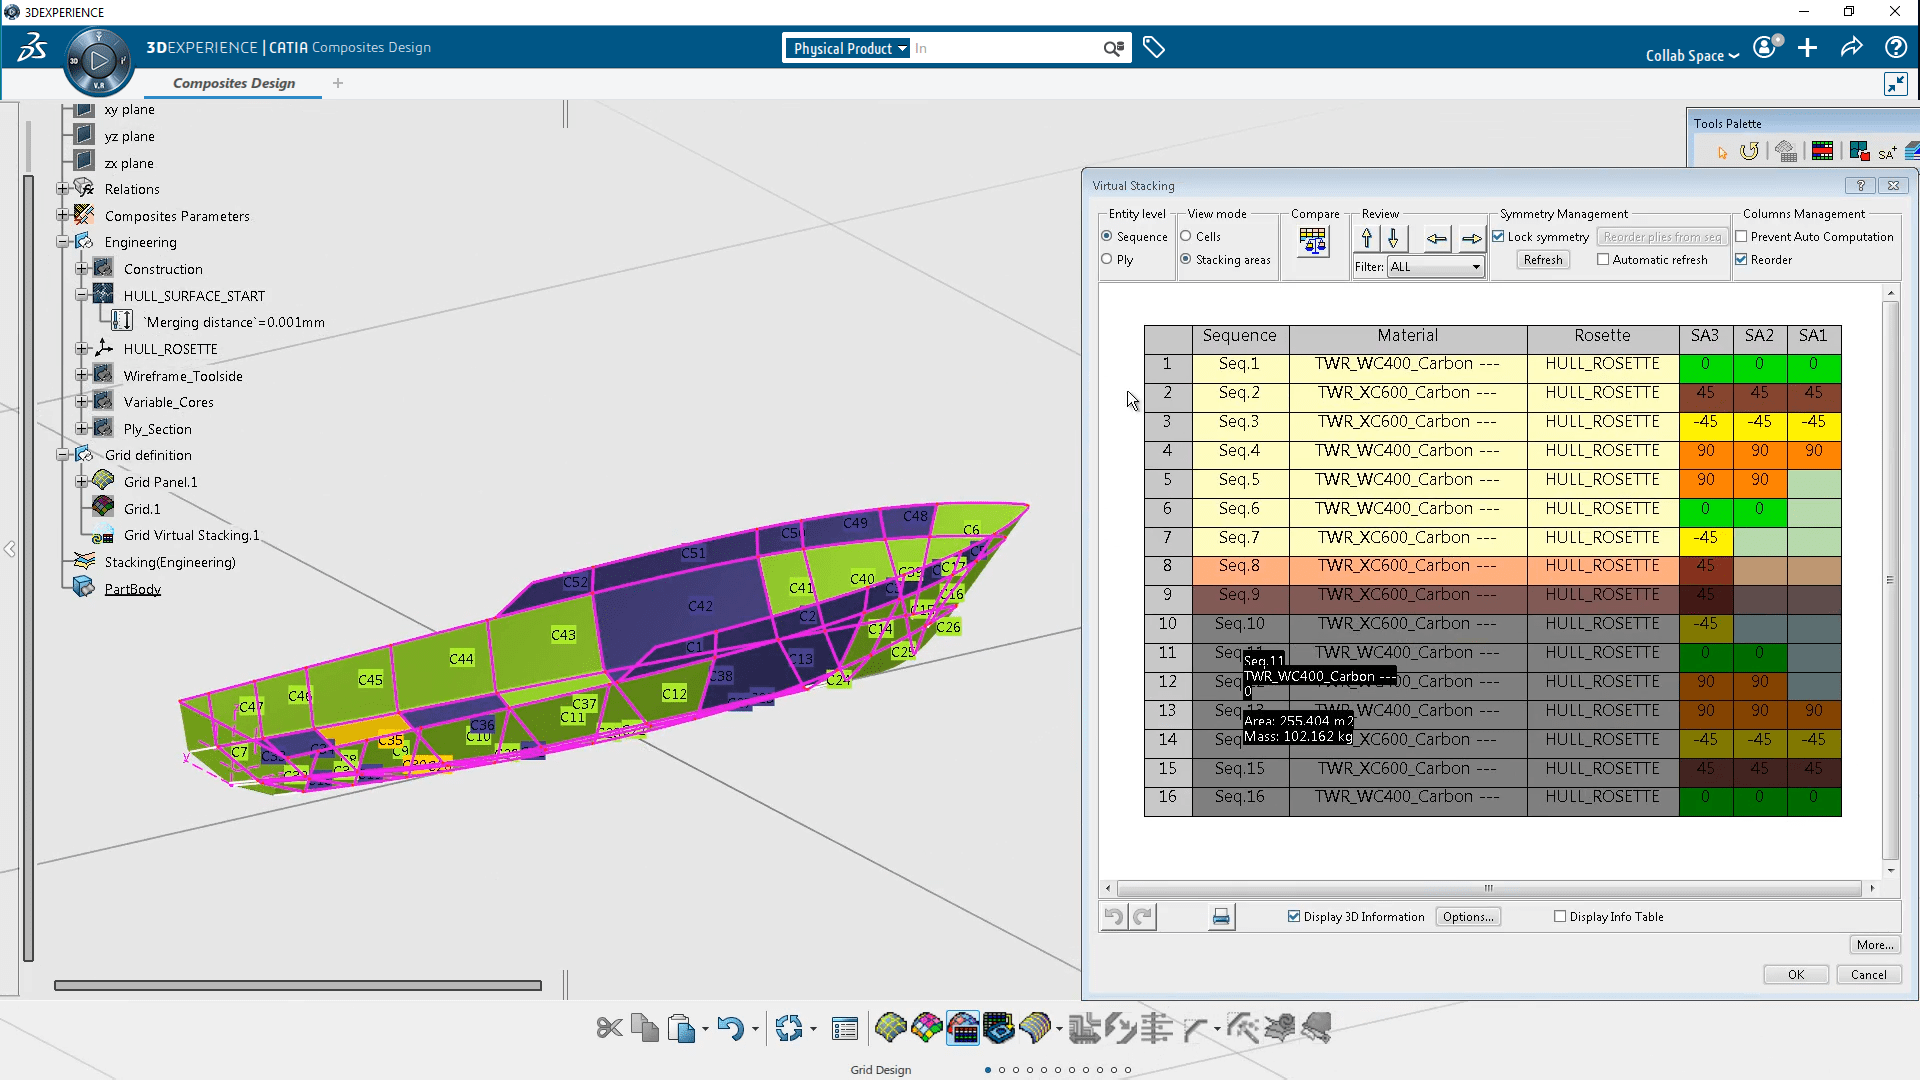Enable Automatic refresh checkbox

[x=1604, y=260]
